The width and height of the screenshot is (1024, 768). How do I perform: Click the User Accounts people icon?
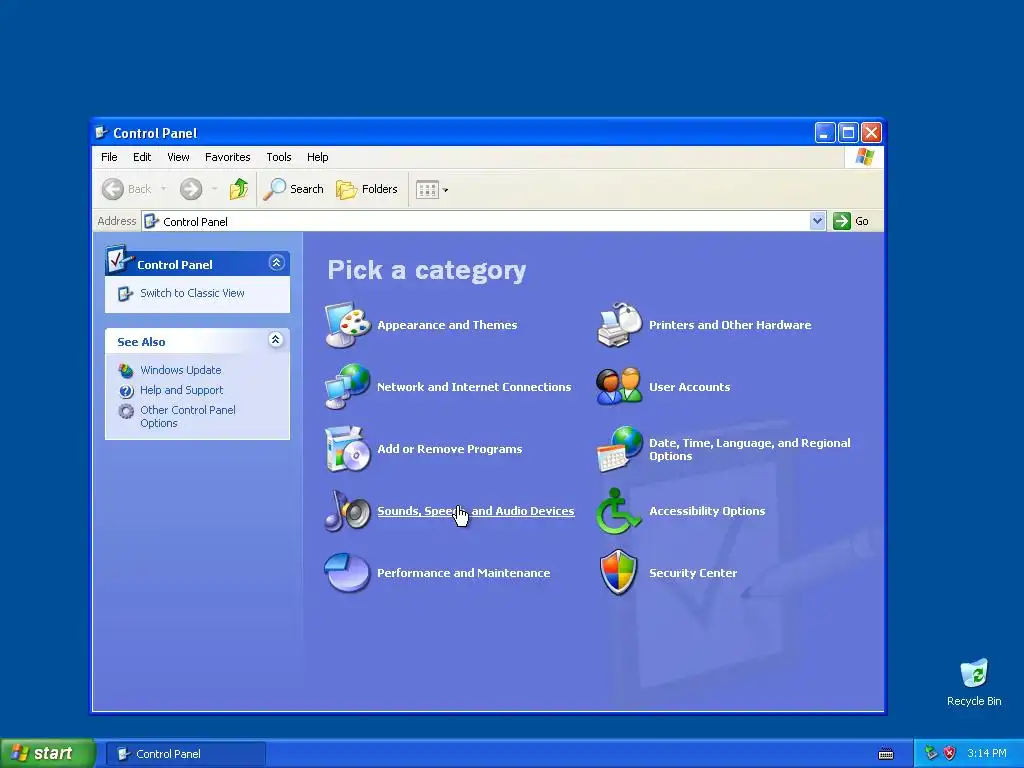[620, 387]
